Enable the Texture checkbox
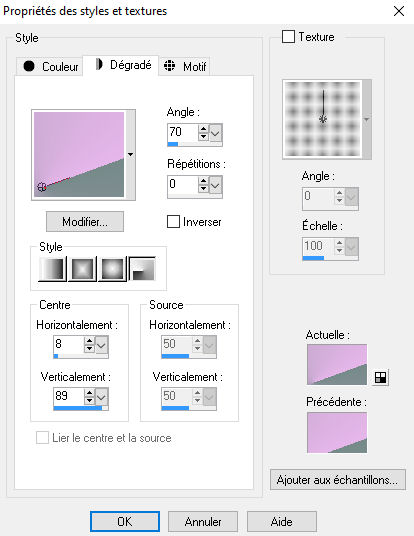The width and height of the screenshot is (414, 536). point(288,37)
